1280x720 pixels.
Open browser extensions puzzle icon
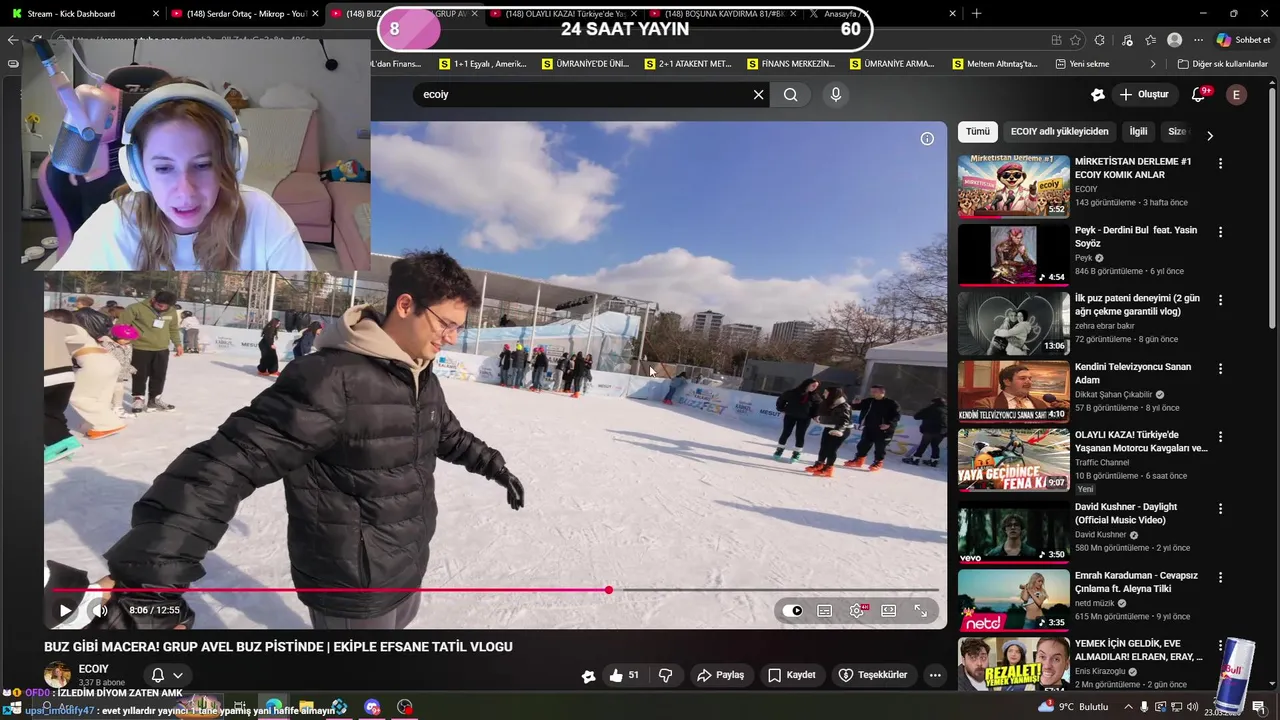tap(1100, 40)
